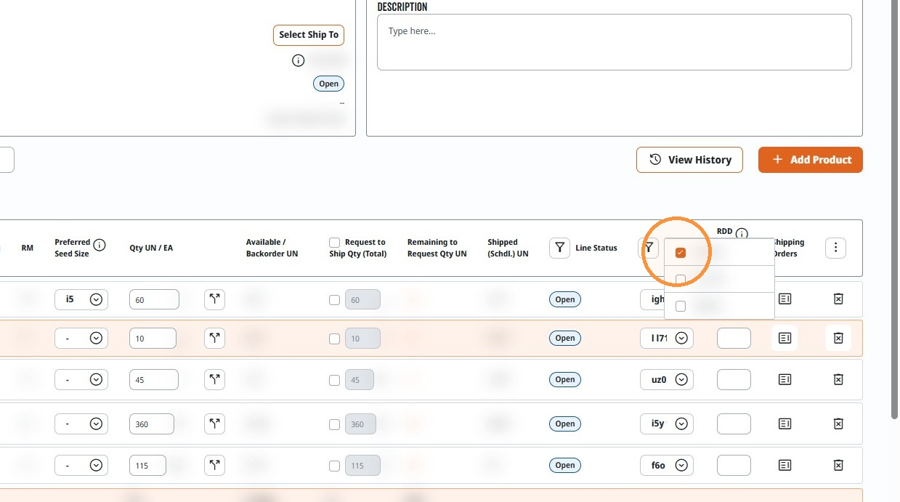Click the Line Status filter funnel icon
The image size is (900, 502).
559,248
